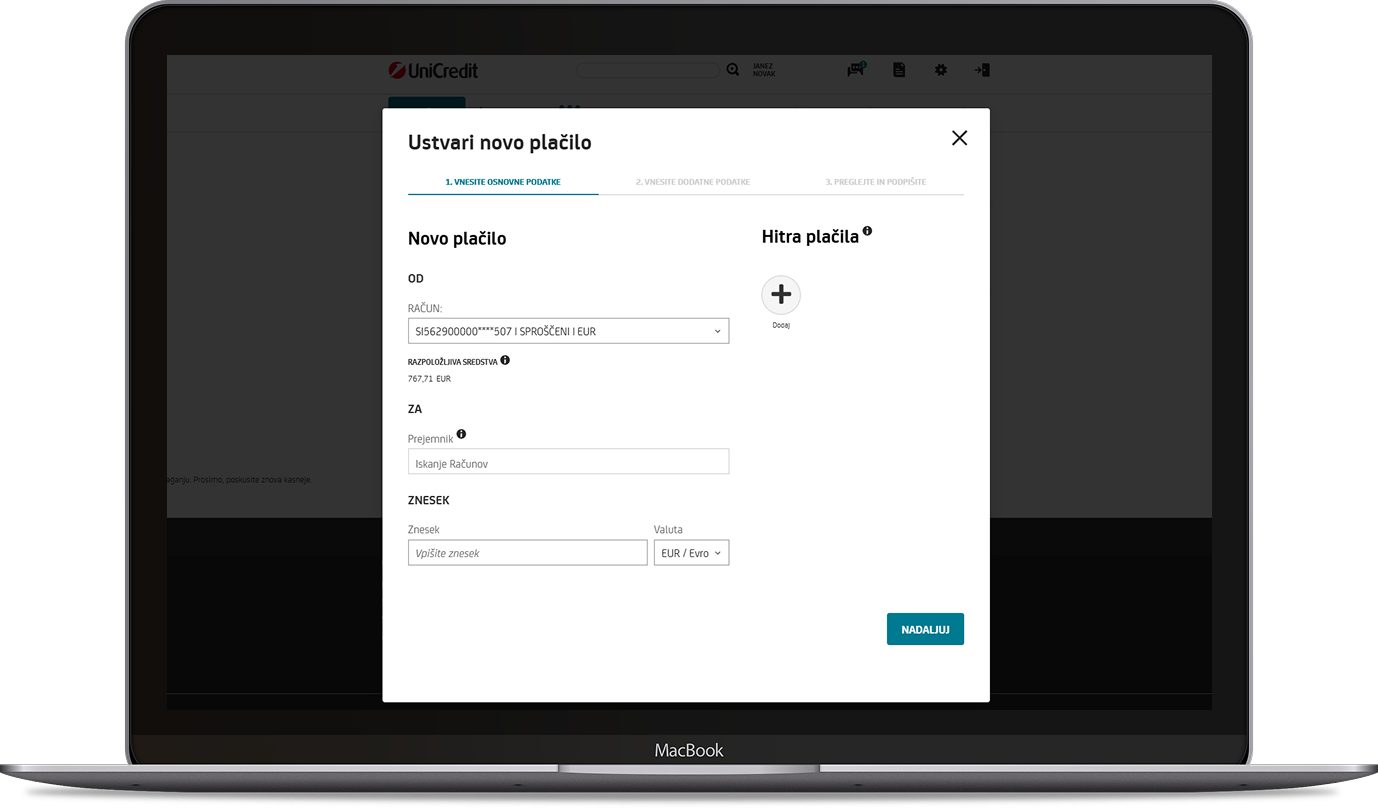The height and width of the screenshot is (809, 1378).
Task: Open the Valuta EUR / Evro dropdown
Action: pos(691,553)
